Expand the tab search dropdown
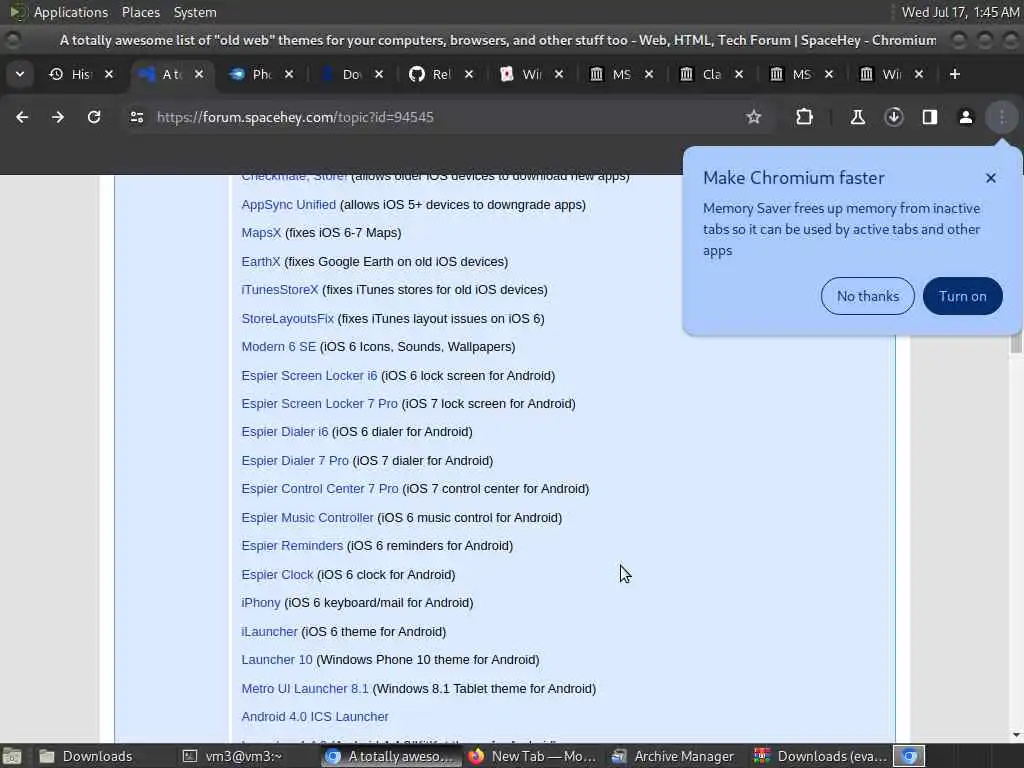The width and height of the screenshot is (1024, 768). pyautogui.click(x=20, y=74)
